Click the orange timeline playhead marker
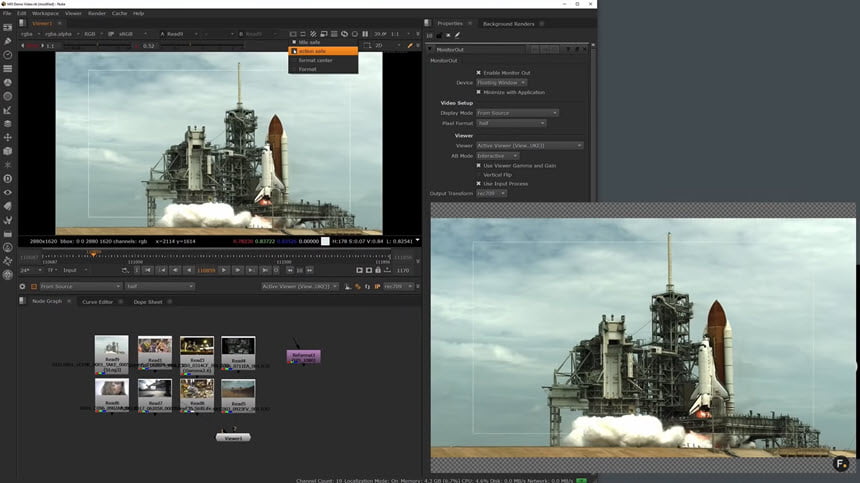 point(93,254)
